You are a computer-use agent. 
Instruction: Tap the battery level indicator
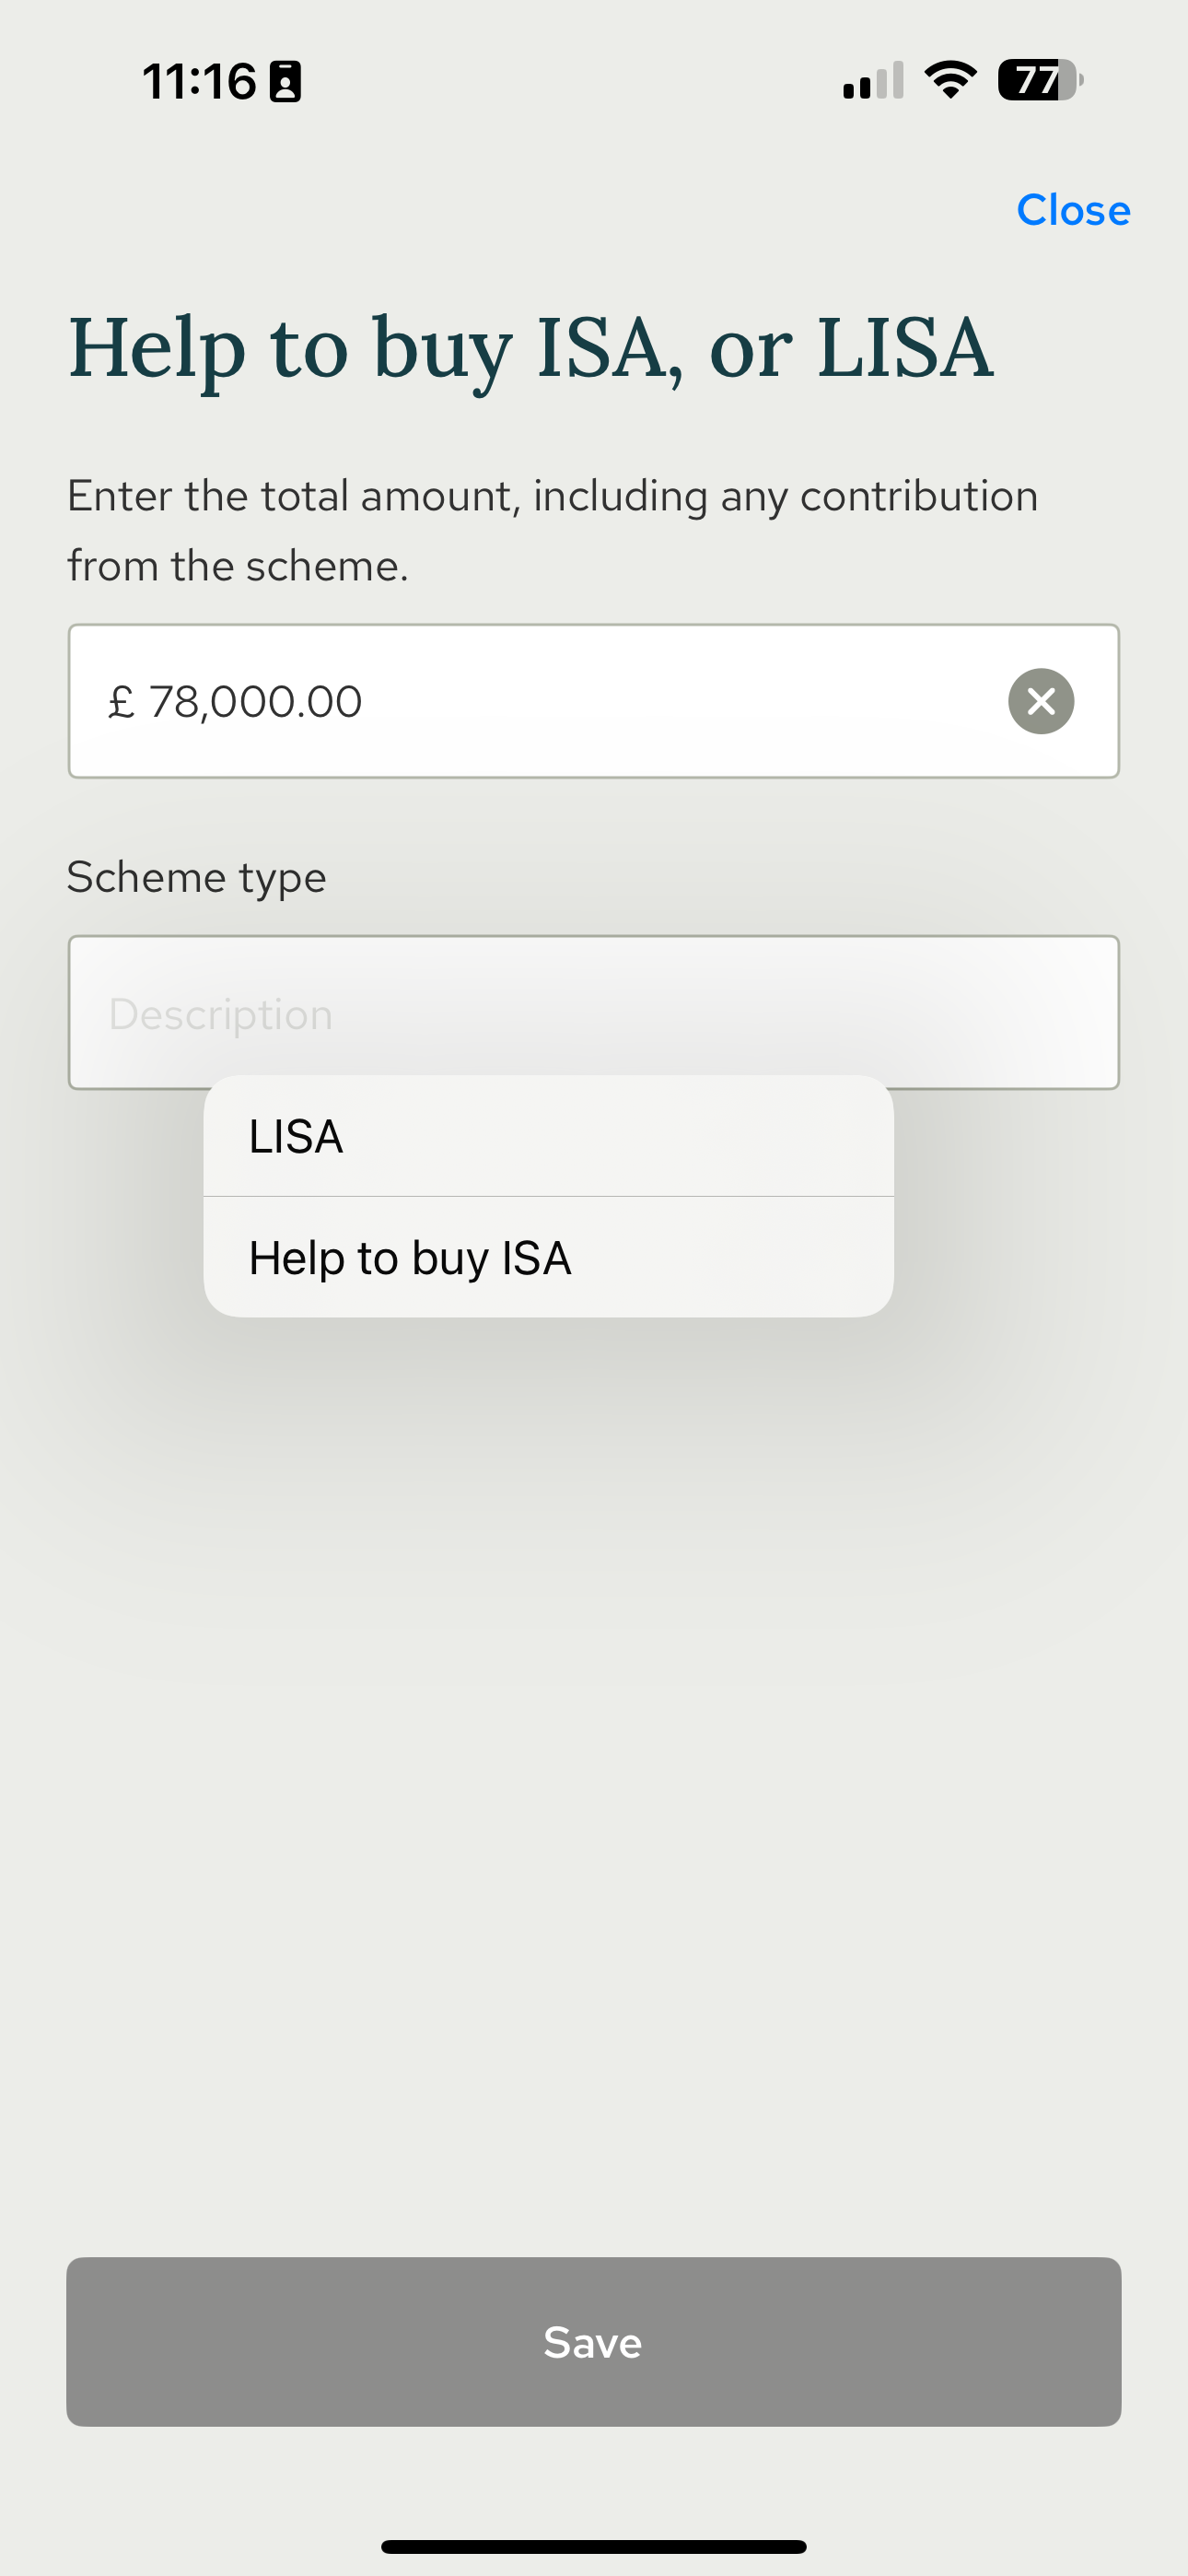pyautogui.click(x=1040, y=80)
